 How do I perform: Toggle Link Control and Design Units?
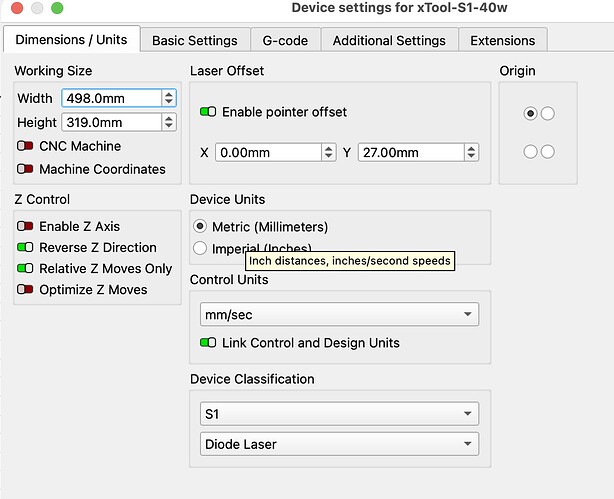(208, 343)
